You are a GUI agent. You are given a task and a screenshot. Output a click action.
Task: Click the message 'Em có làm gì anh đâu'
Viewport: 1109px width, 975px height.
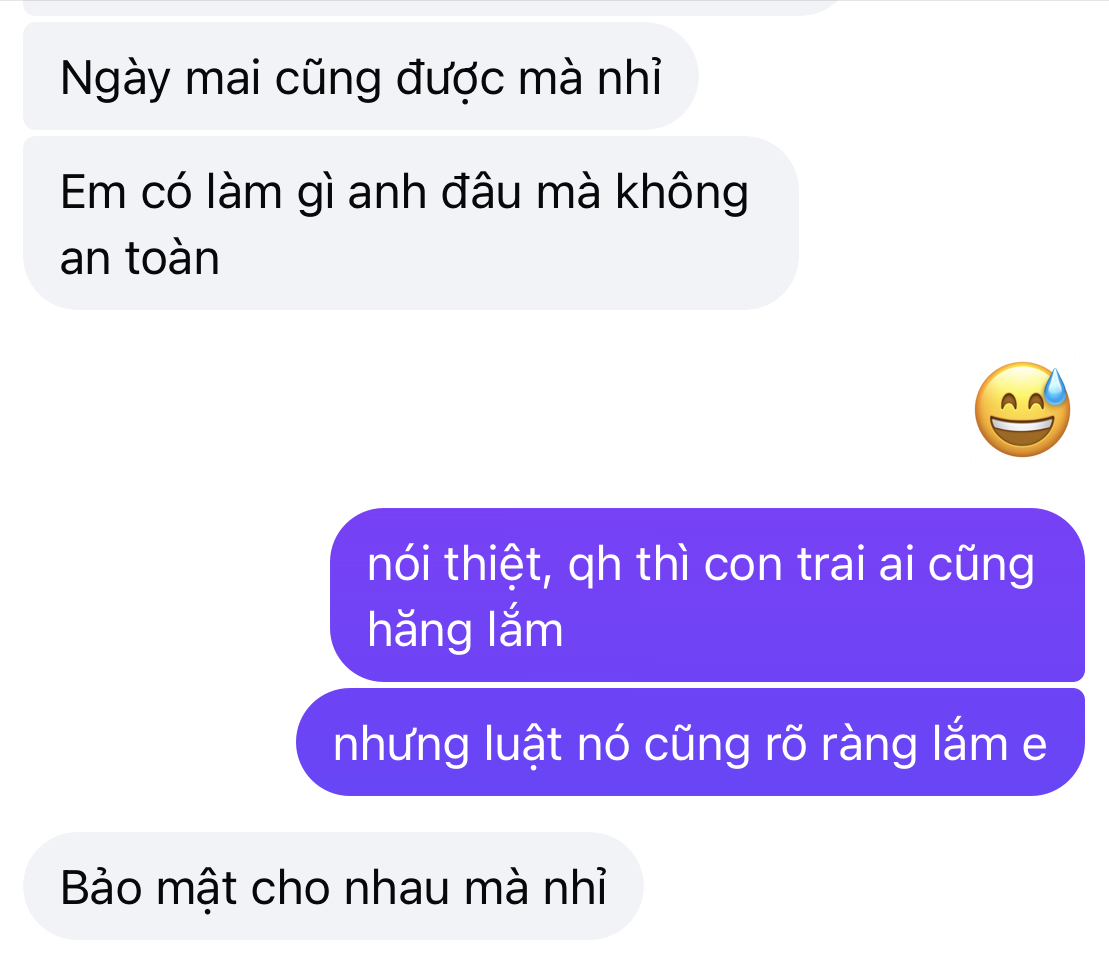[x=411, y=223]
